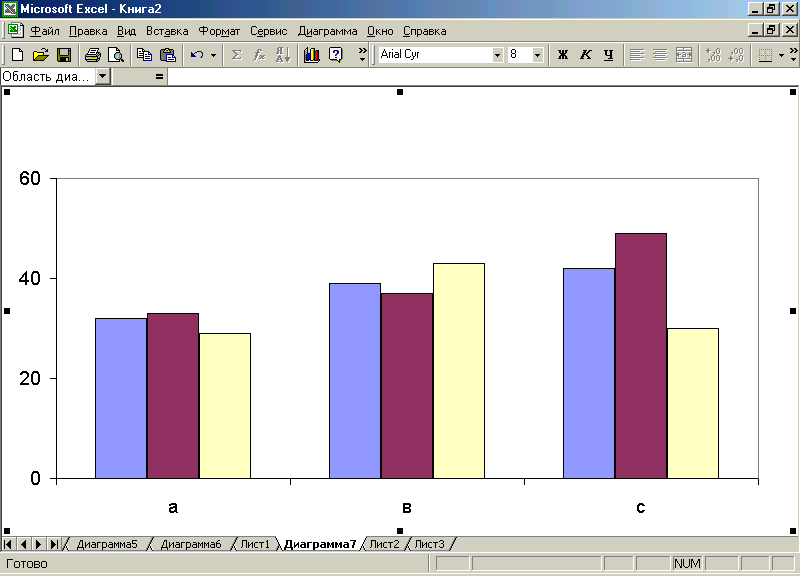
Task: Expand the Borders dropdown arrow
Action: pyautogui.click(x=781, y=55)
